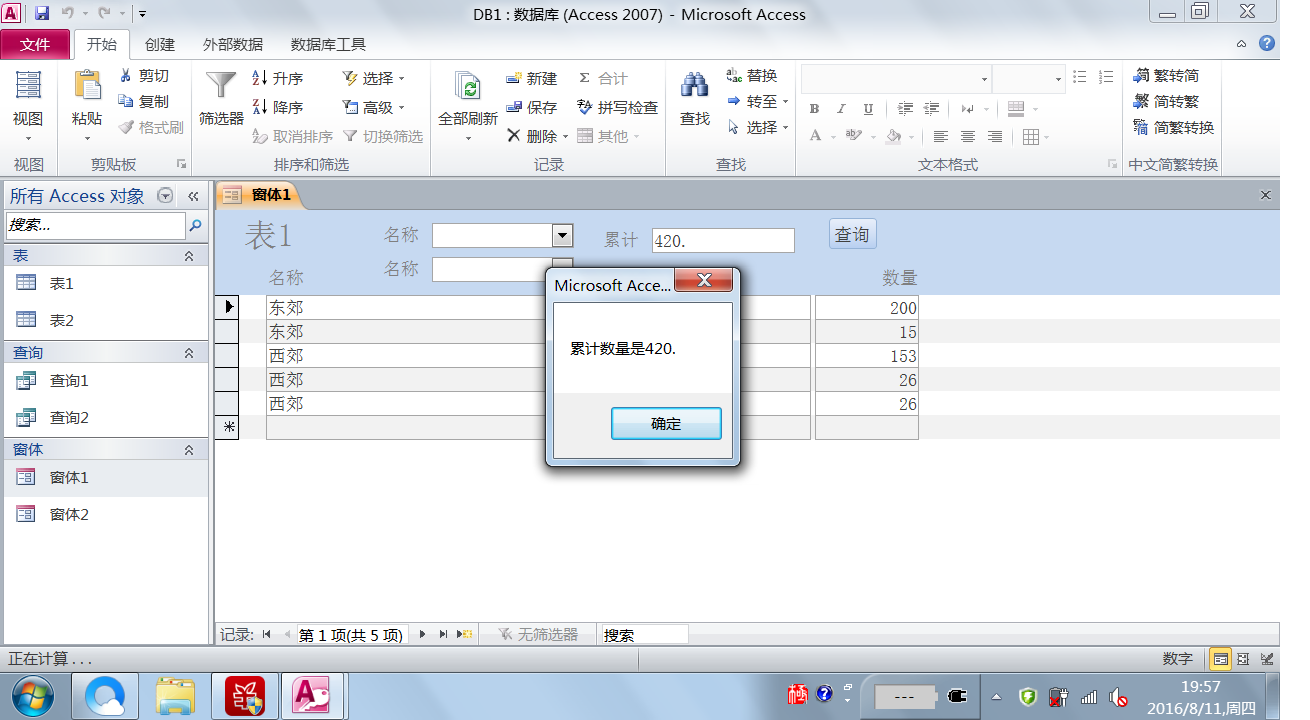Viewport: 1310px width, 720px height.
Task: Click the save icon in quick access toolbar
Action: tap(42, 14)
